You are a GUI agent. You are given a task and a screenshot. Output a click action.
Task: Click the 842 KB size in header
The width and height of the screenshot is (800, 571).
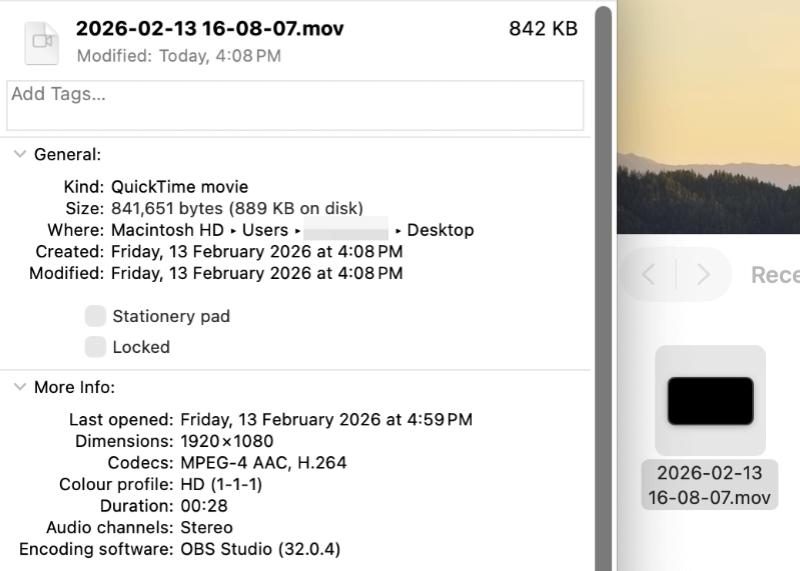(x=543, y=29)
